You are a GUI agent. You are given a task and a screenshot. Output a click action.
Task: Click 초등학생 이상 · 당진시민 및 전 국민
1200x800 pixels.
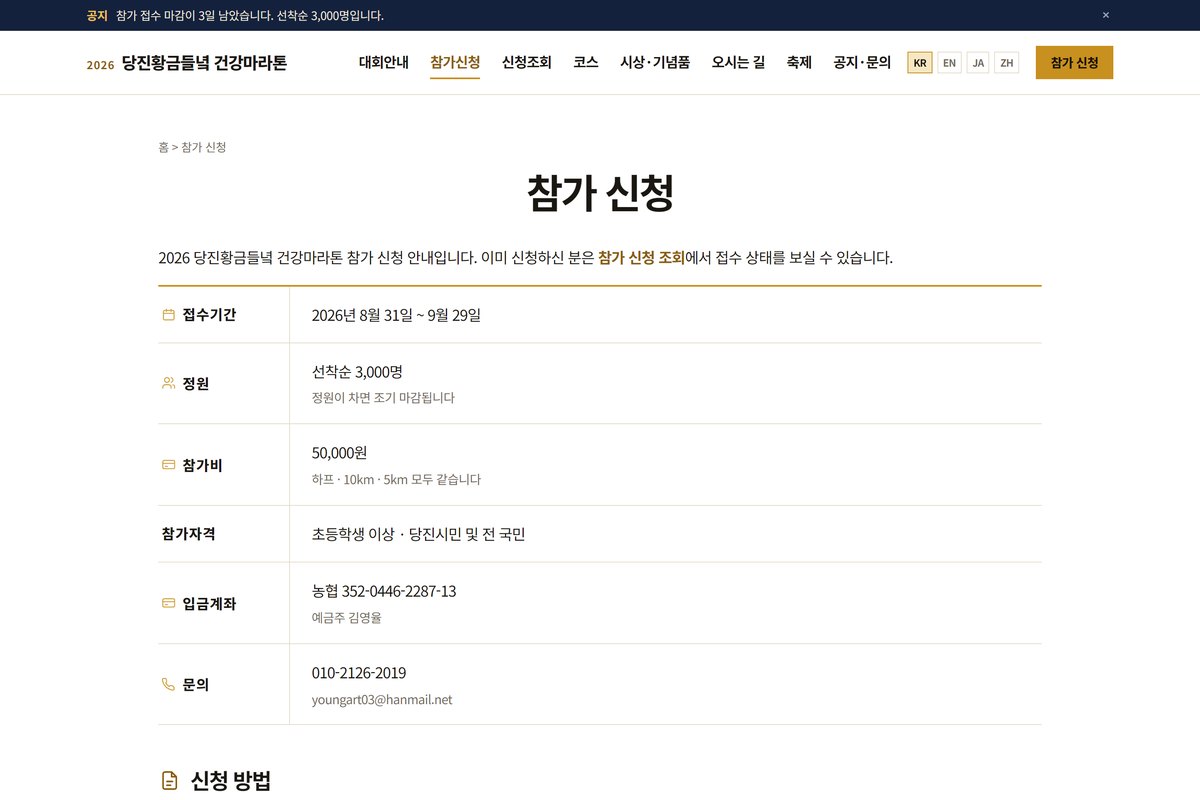[419, 534]
